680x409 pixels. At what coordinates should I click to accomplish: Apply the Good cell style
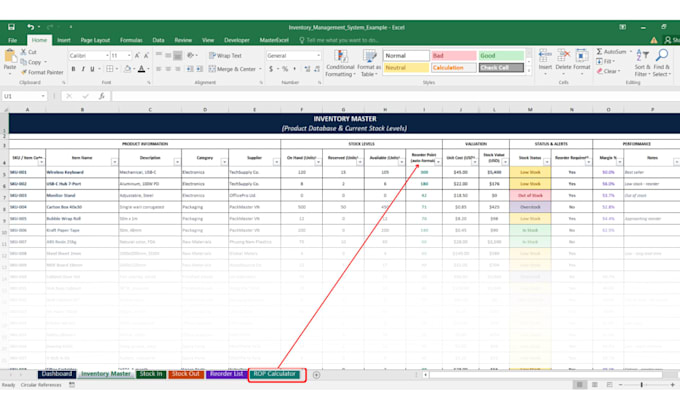[501, 56]
